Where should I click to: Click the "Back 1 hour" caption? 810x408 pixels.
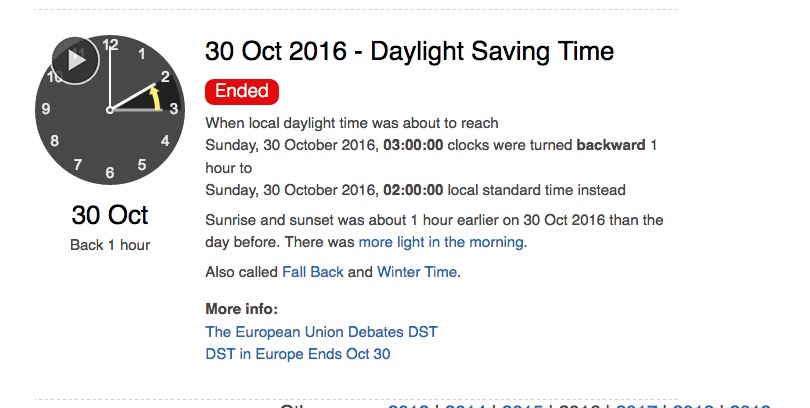(x=110, y=245)
